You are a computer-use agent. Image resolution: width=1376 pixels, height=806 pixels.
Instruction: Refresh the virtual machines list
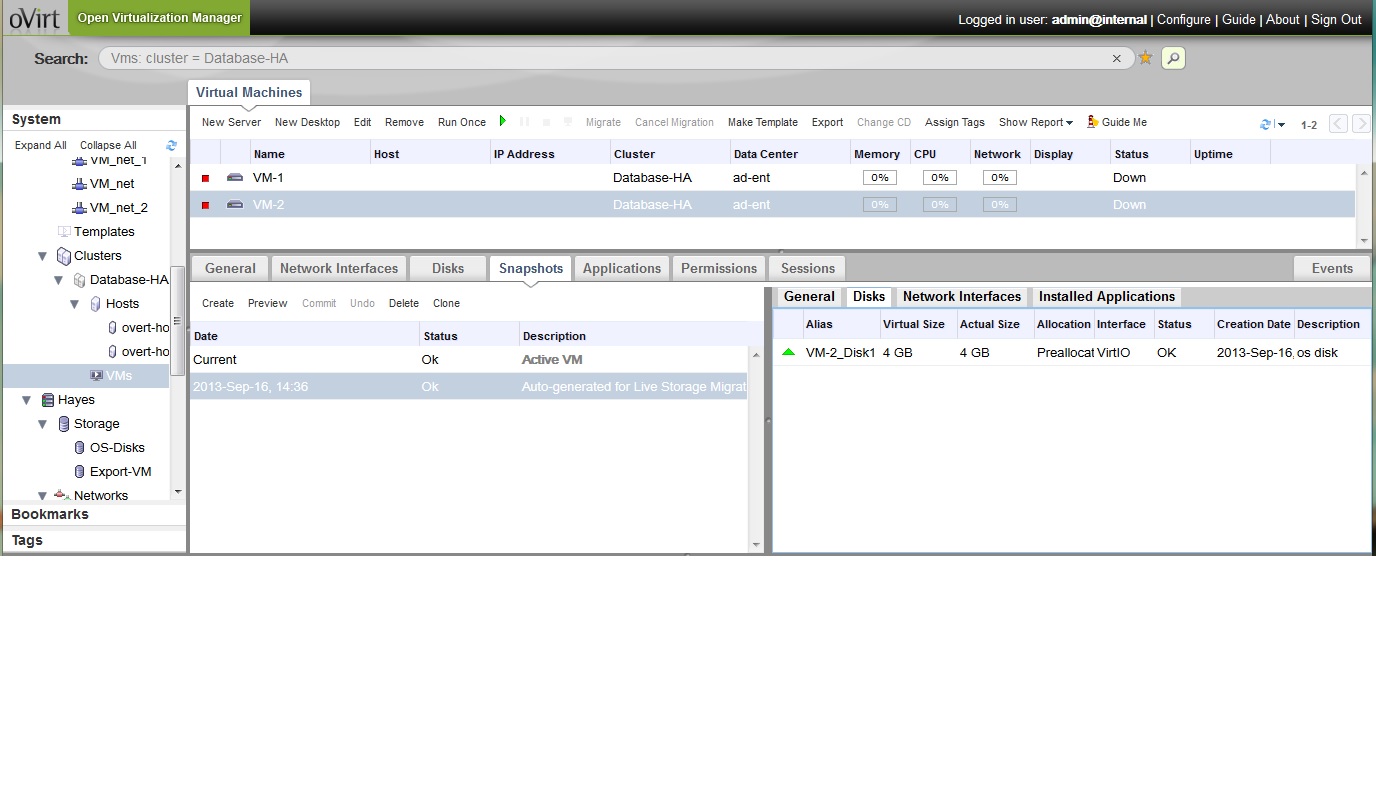pos(1265,124)
